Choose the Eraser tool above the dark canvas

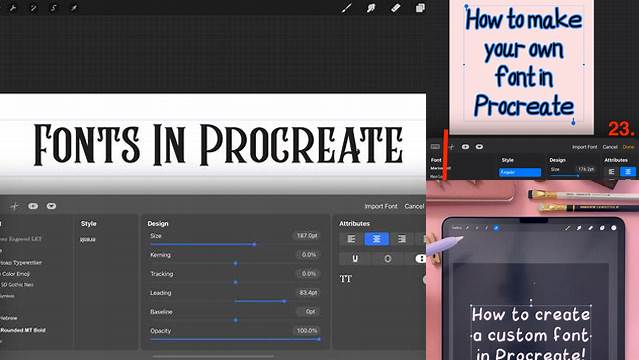pos(395,8)
